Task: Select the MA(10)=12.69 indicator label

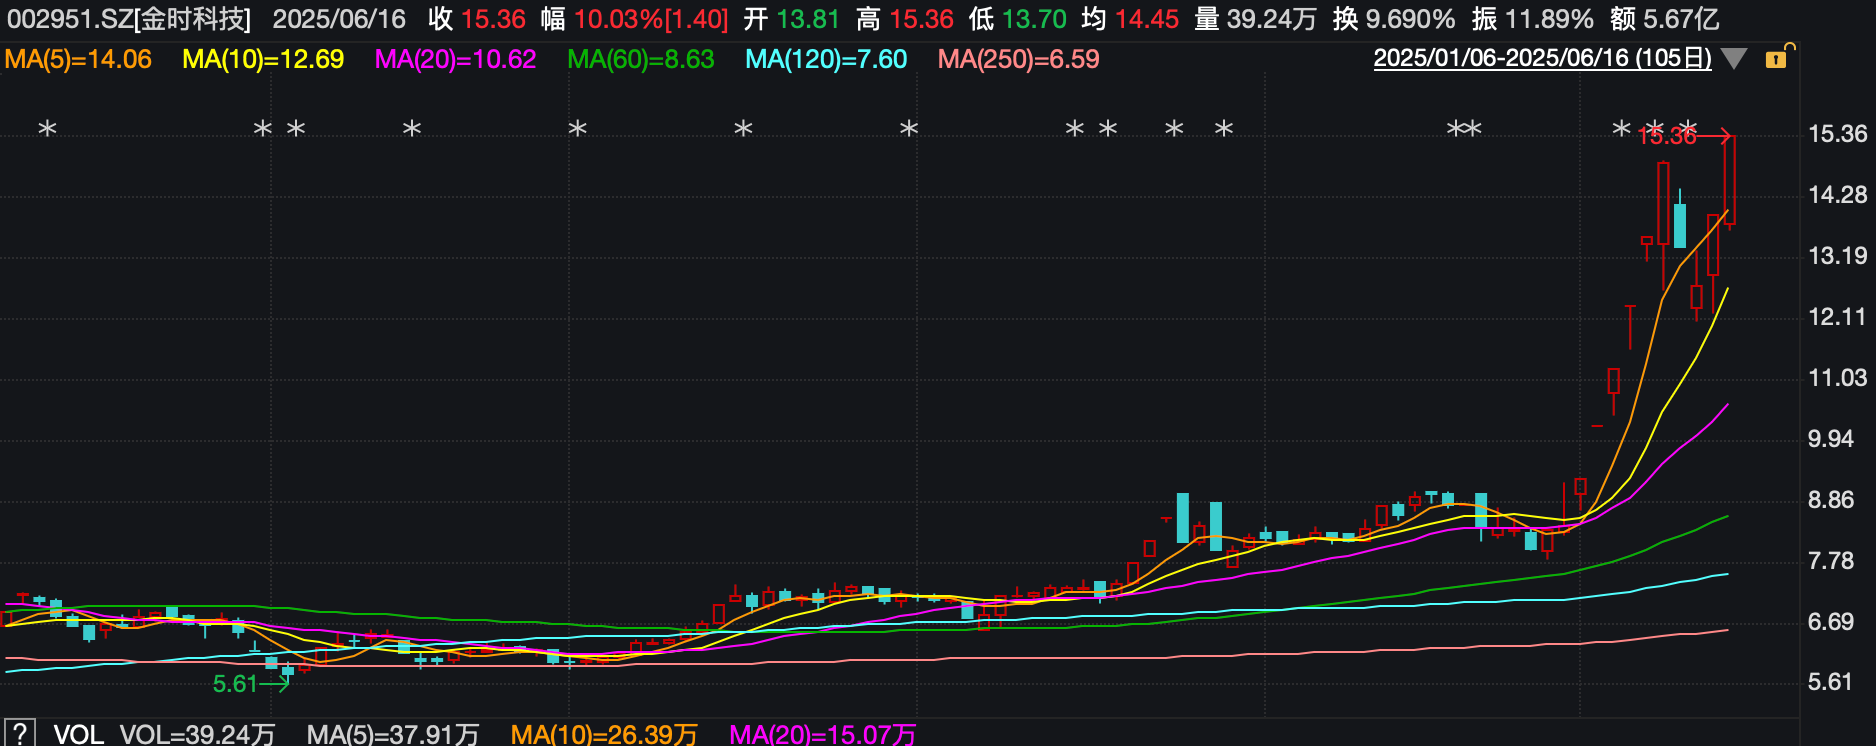Action: (x=263, y=59)
